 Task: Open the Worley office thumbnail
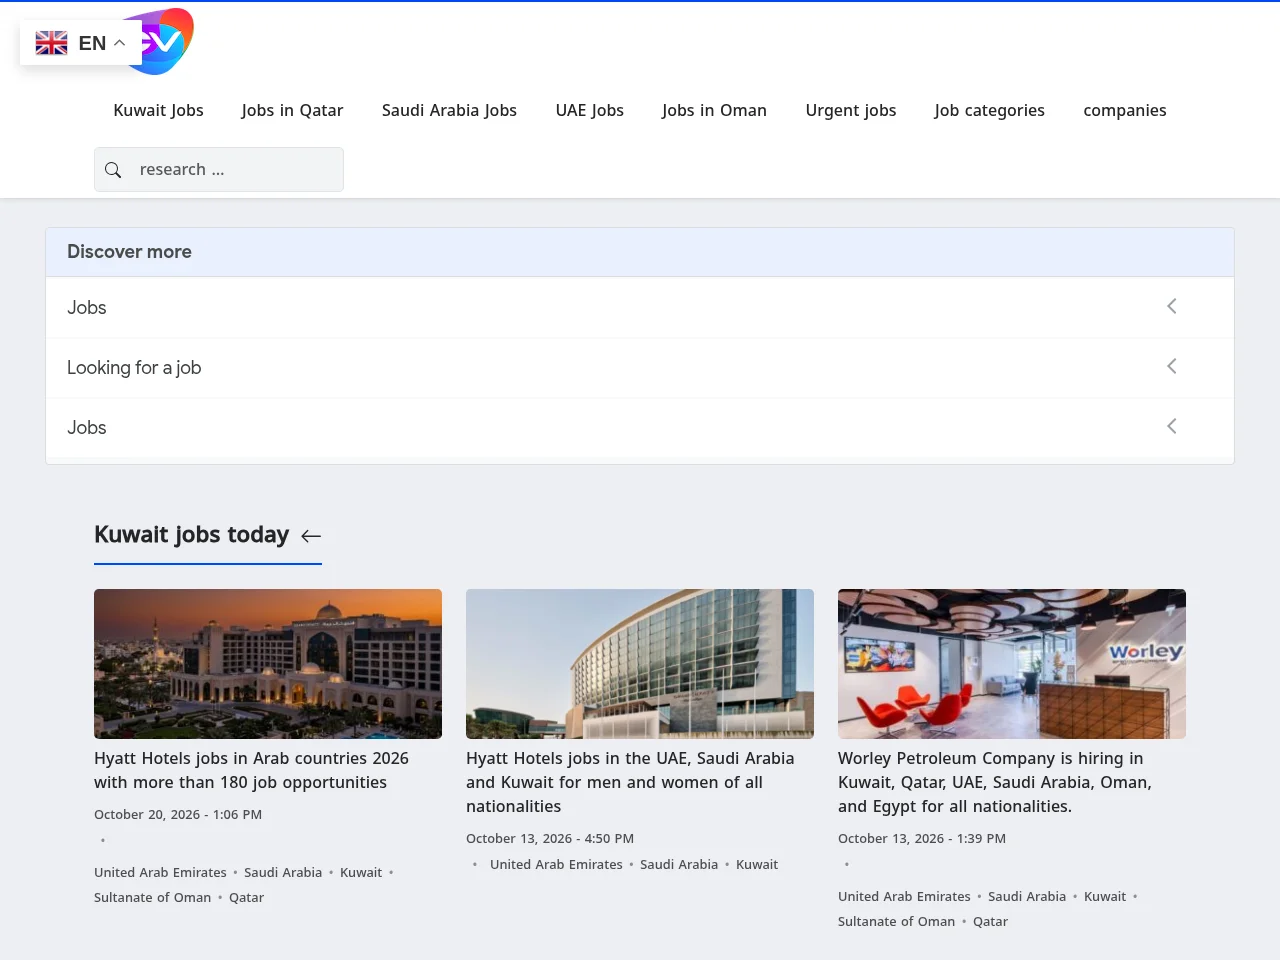point(1012,664)
